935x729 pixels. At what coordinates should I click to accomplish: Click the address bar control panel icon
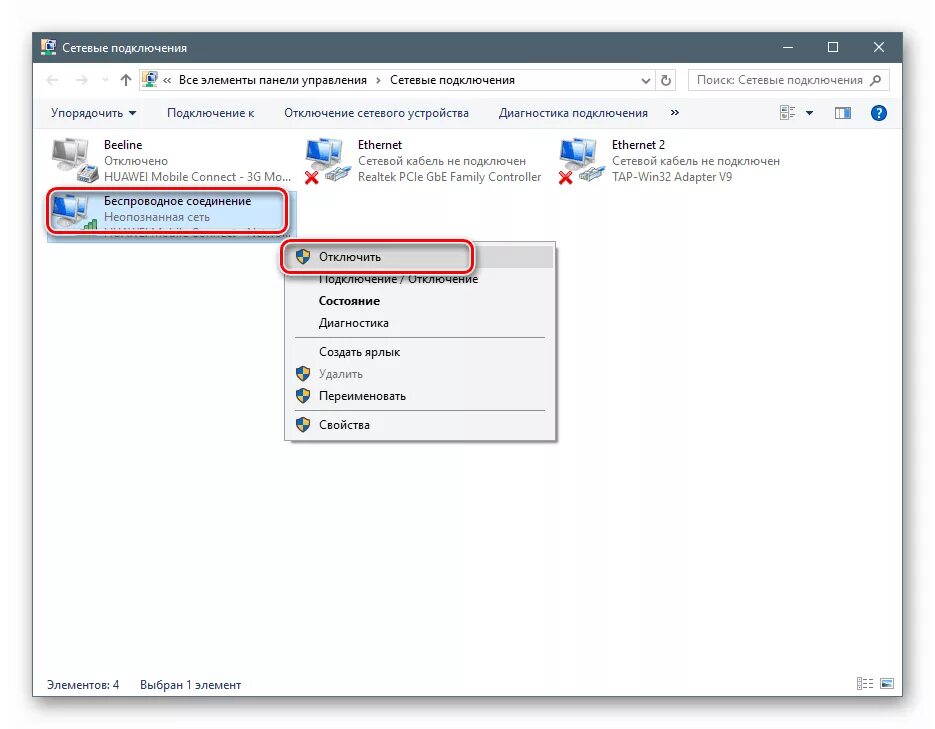(150, 79)
